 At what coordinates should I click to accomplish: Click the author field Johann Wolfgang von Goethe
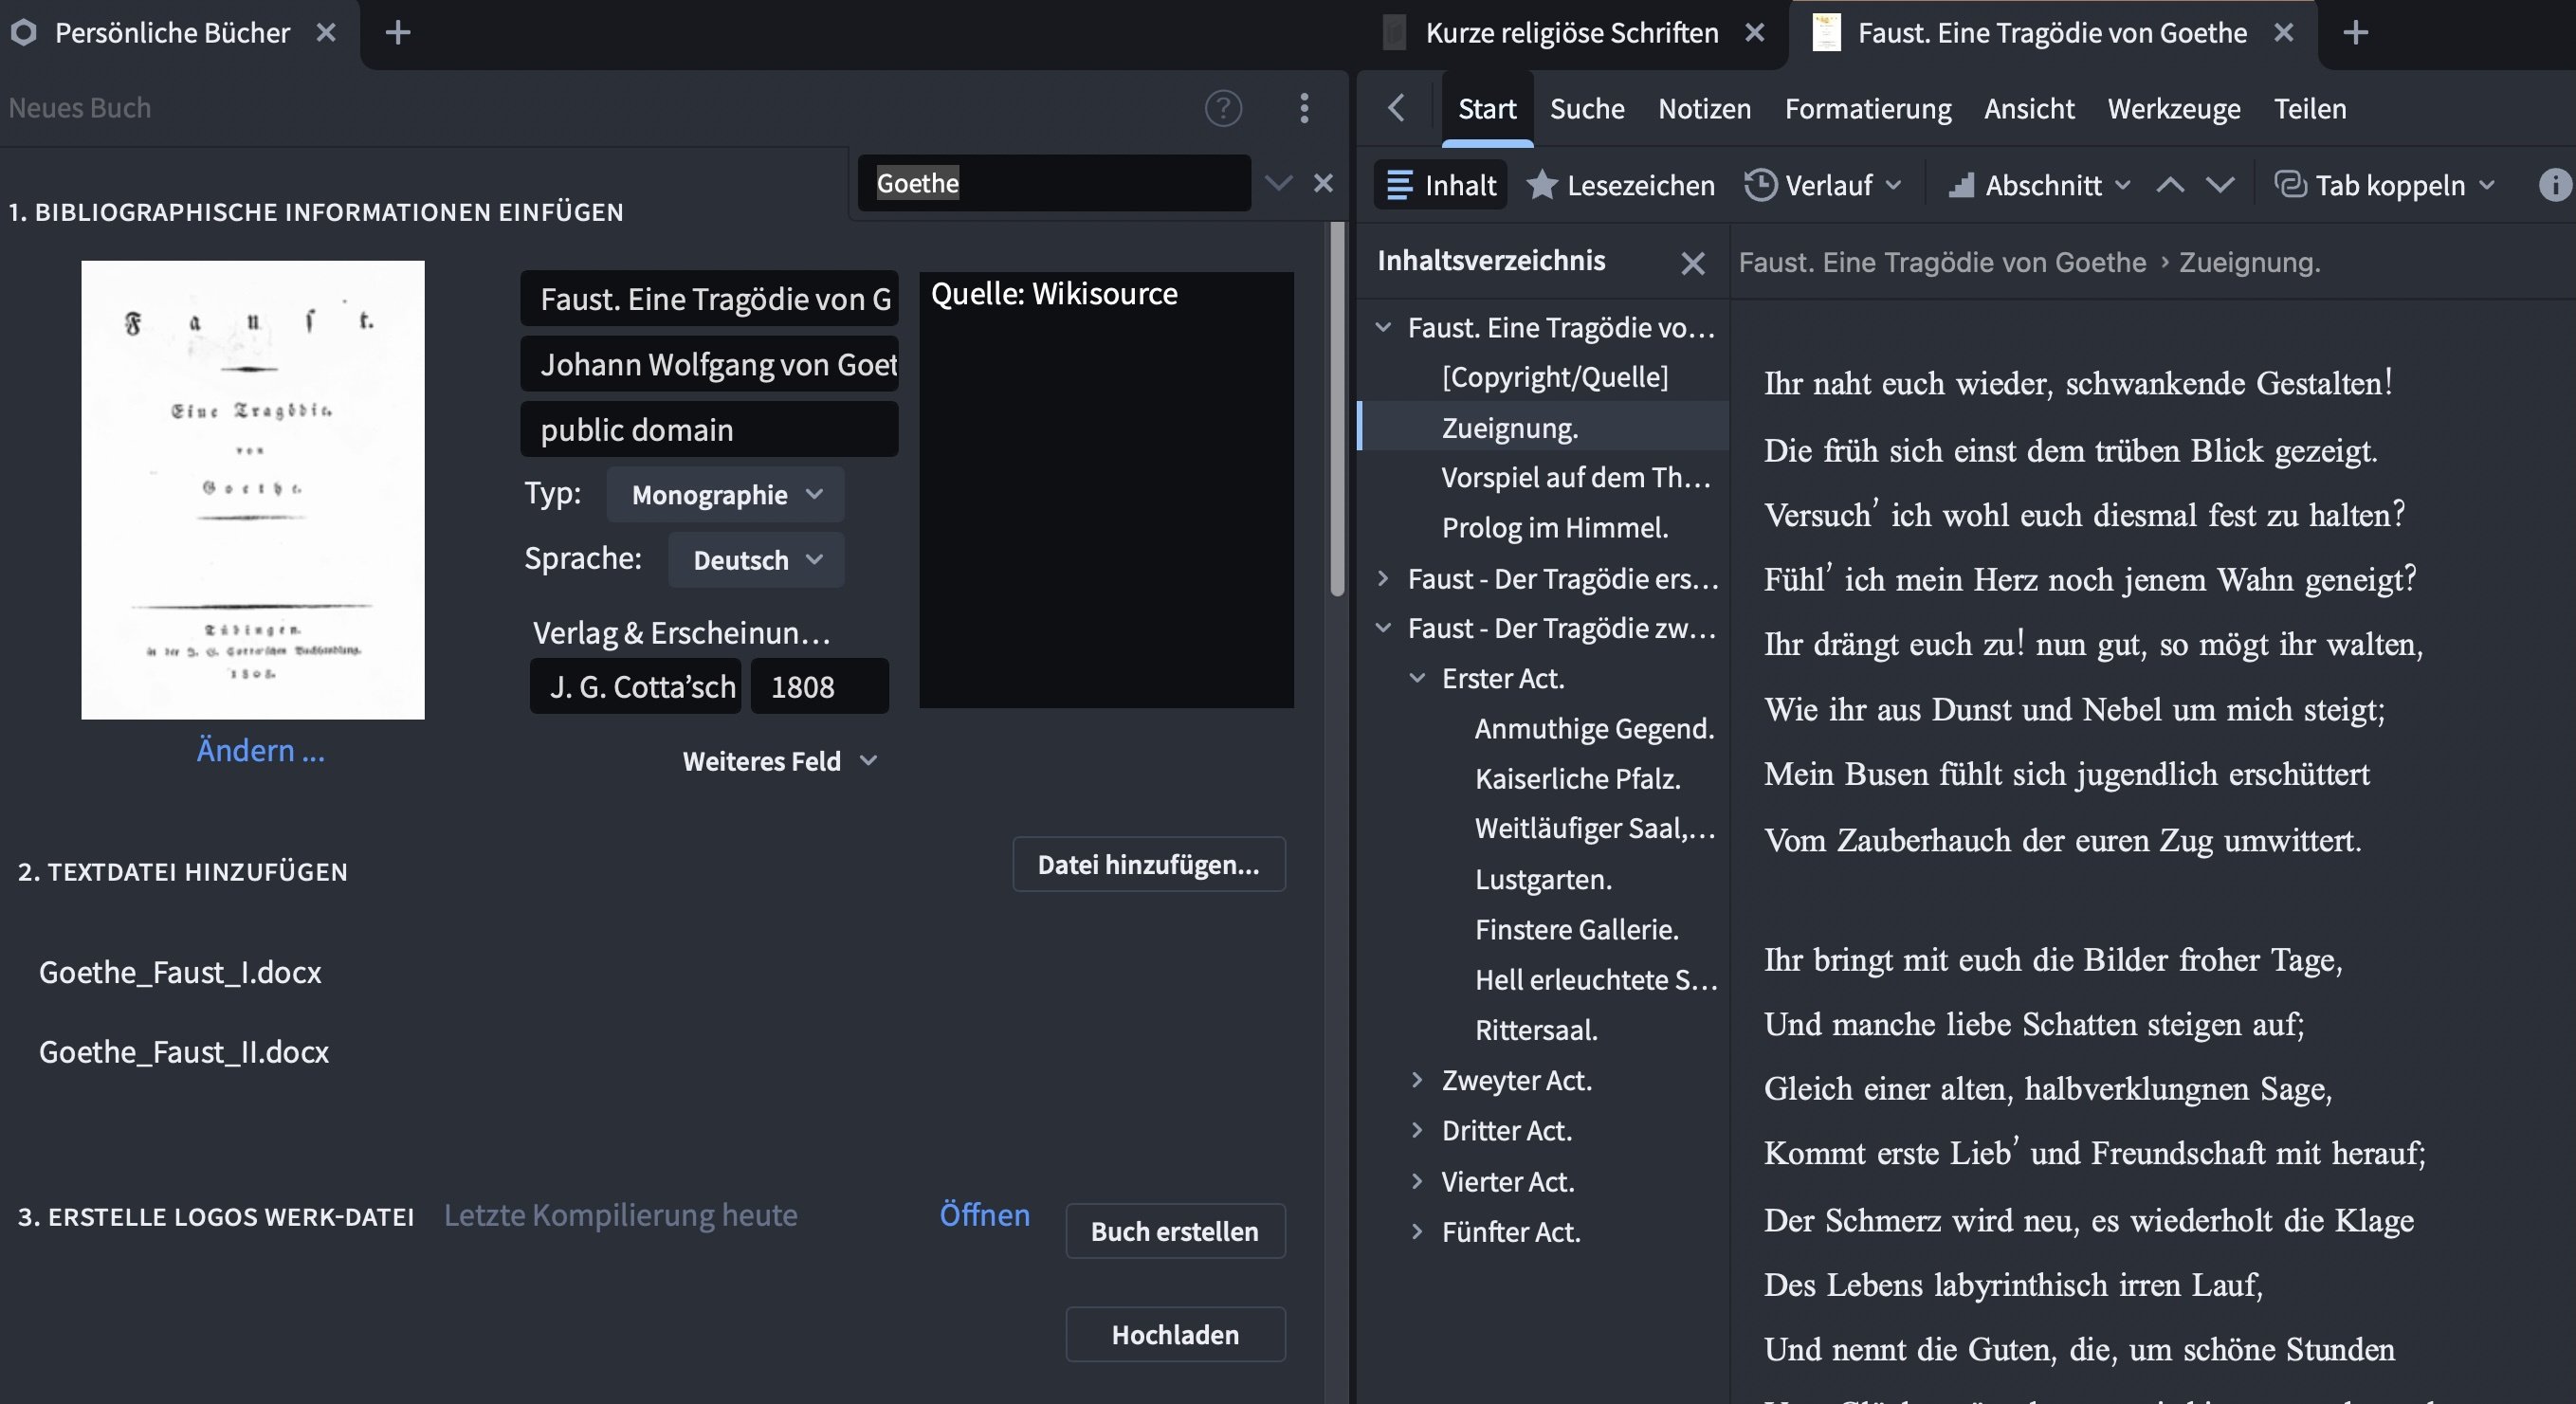coord(709,364)
